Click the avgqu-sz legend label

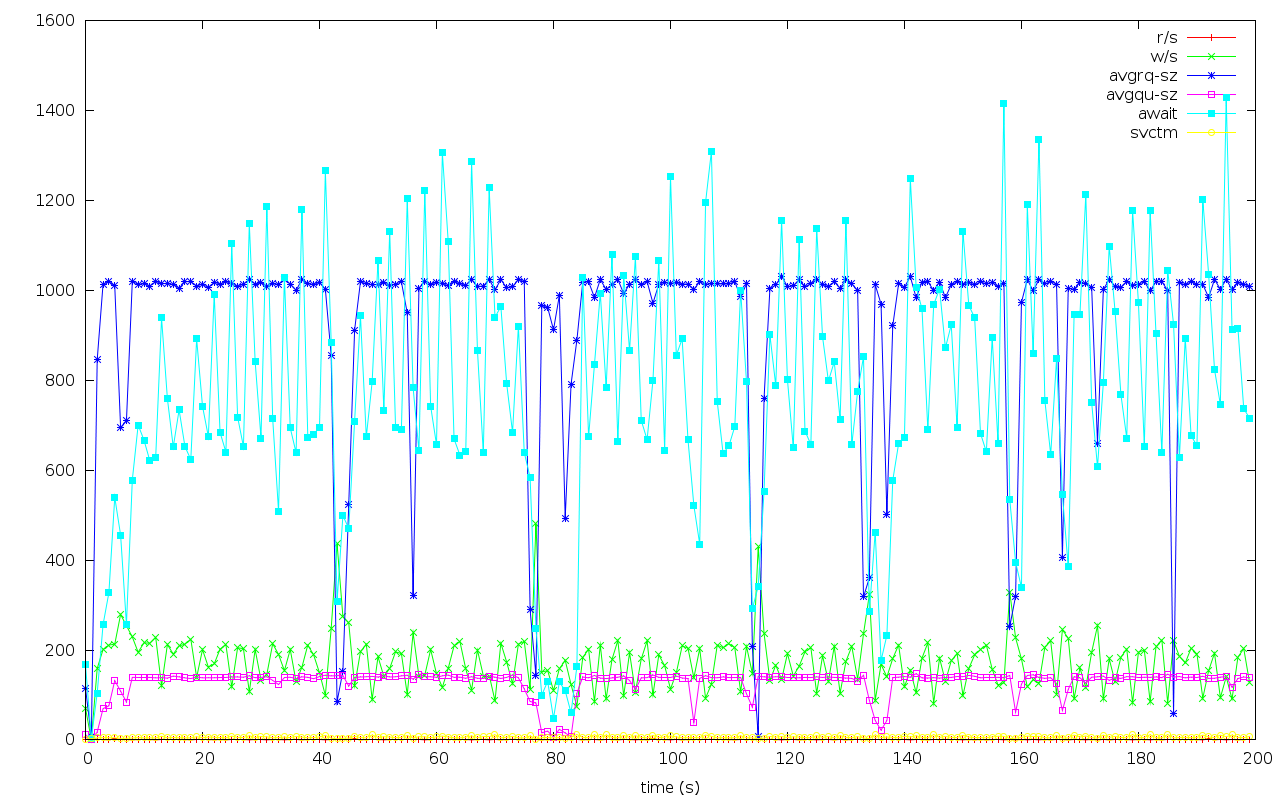(x=1142, y=94)
